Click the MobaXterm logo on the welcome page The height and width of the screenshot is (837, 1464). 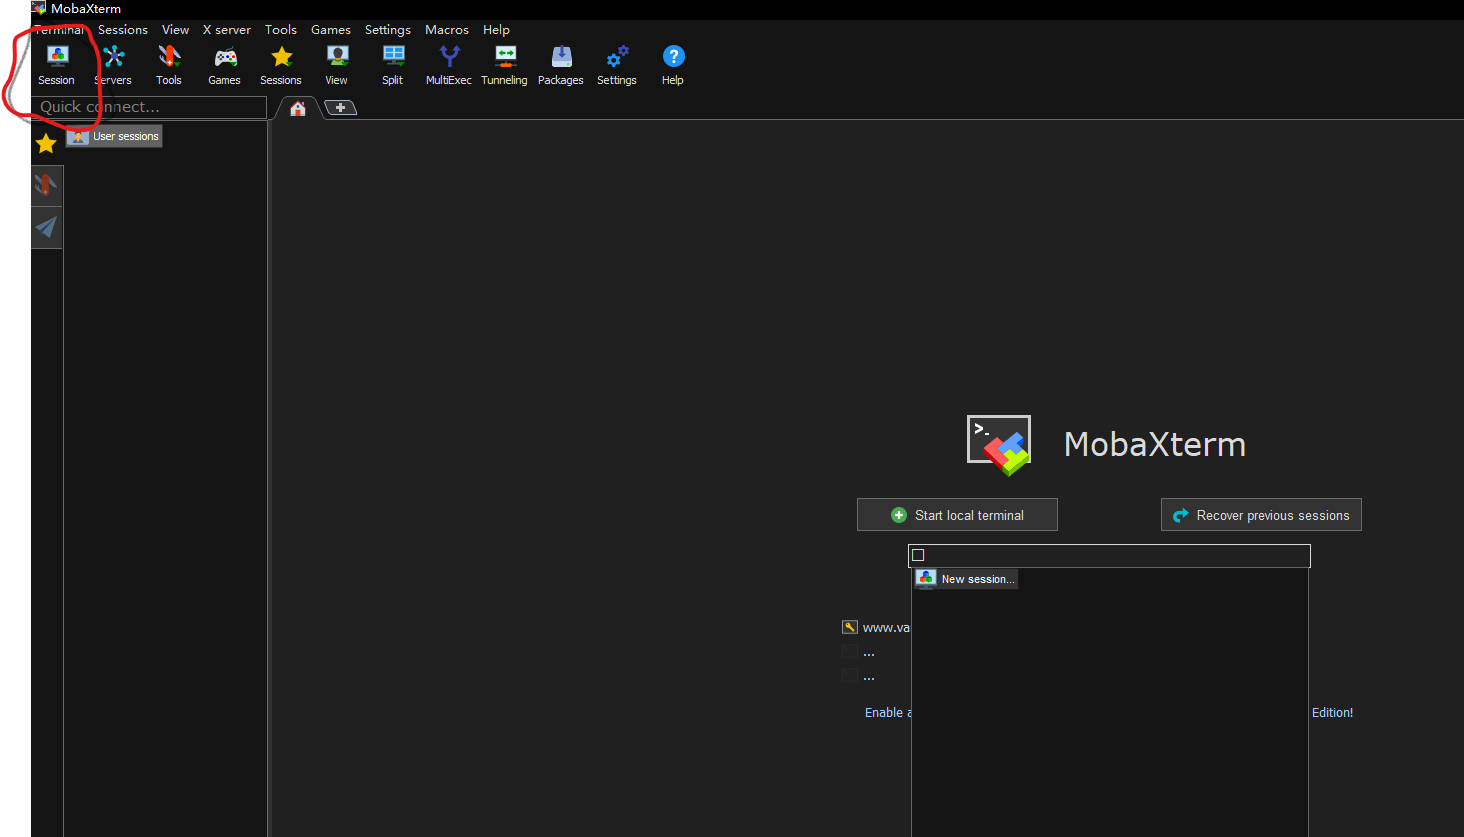coord(999,444)
